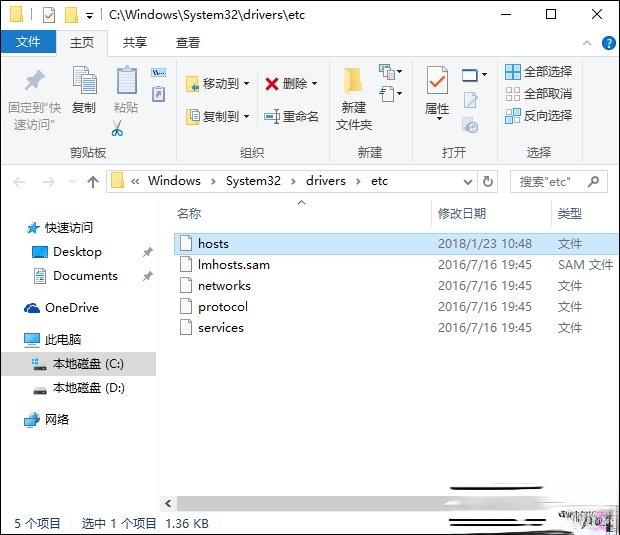The image size is (620, 535).
Task: Click the search magnifier icon
Action: click(593, 181)
